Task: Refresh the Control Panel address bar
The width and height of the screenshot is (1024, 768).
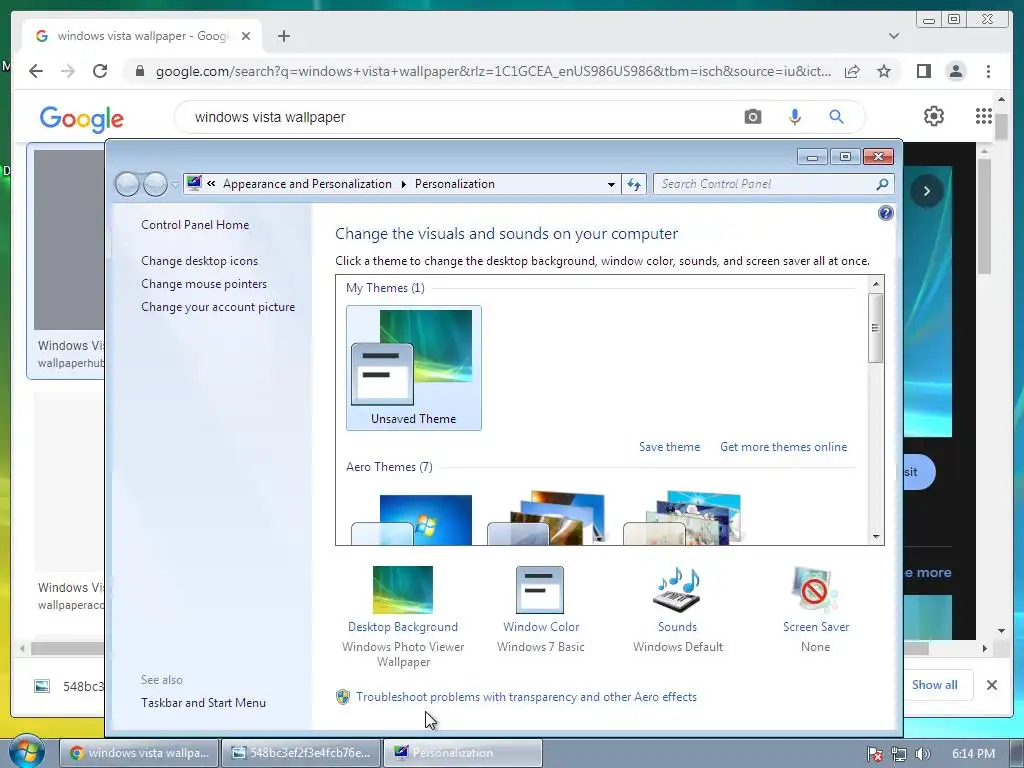Action: coord(633,184)
